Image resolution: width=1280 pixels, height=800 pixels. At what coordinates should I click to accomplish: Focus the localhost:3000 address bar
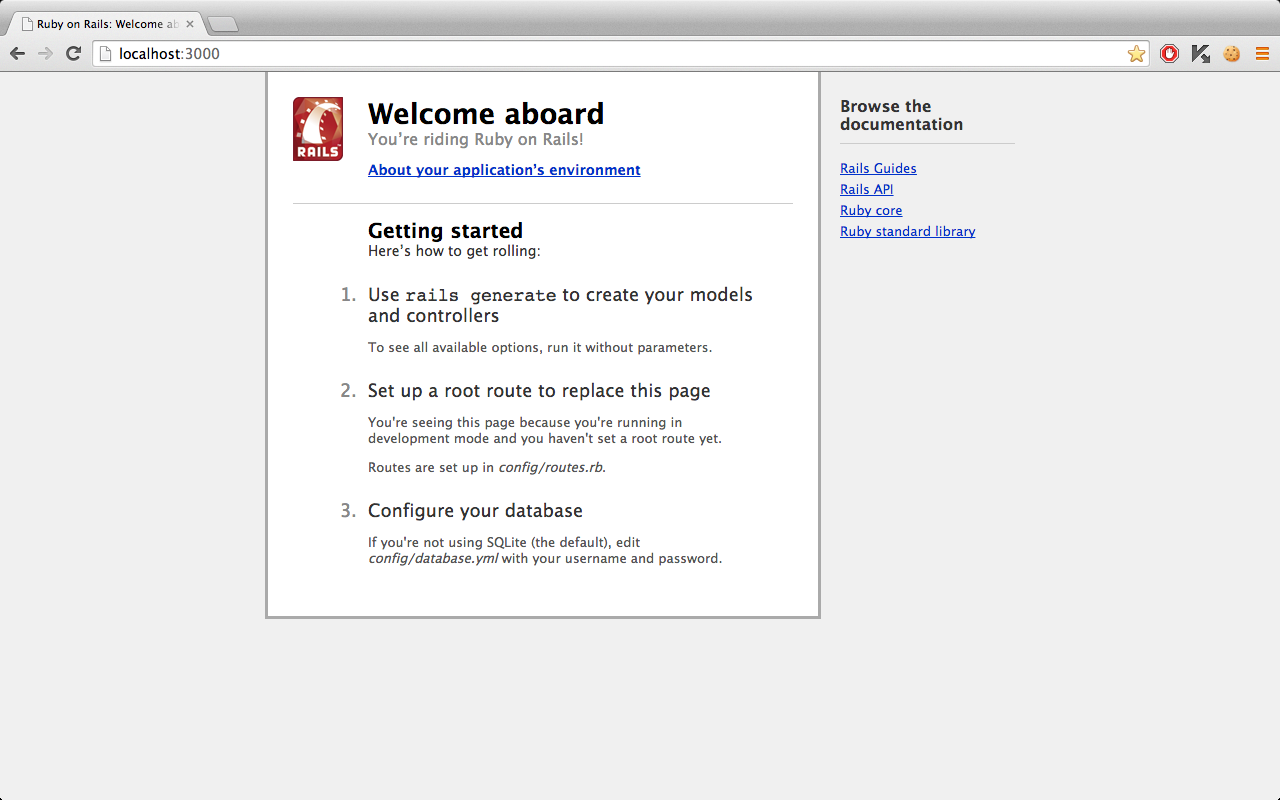620,54
